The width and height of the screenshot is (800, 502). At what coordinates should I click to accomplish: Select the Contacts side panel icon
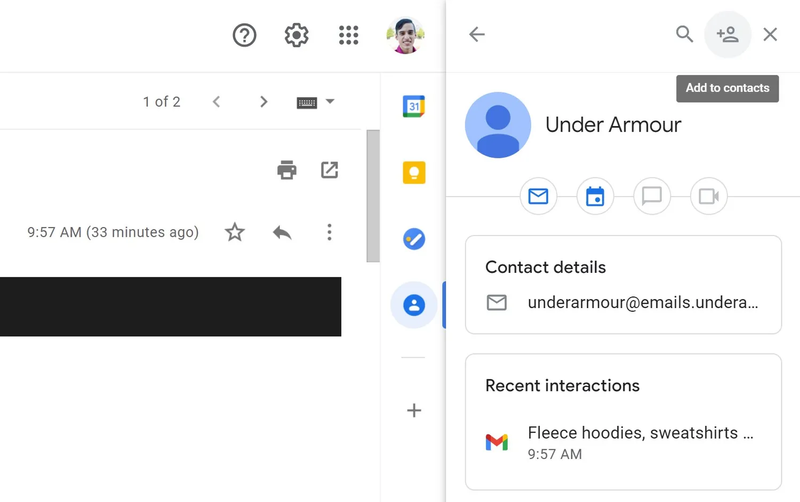coord(414,305)
